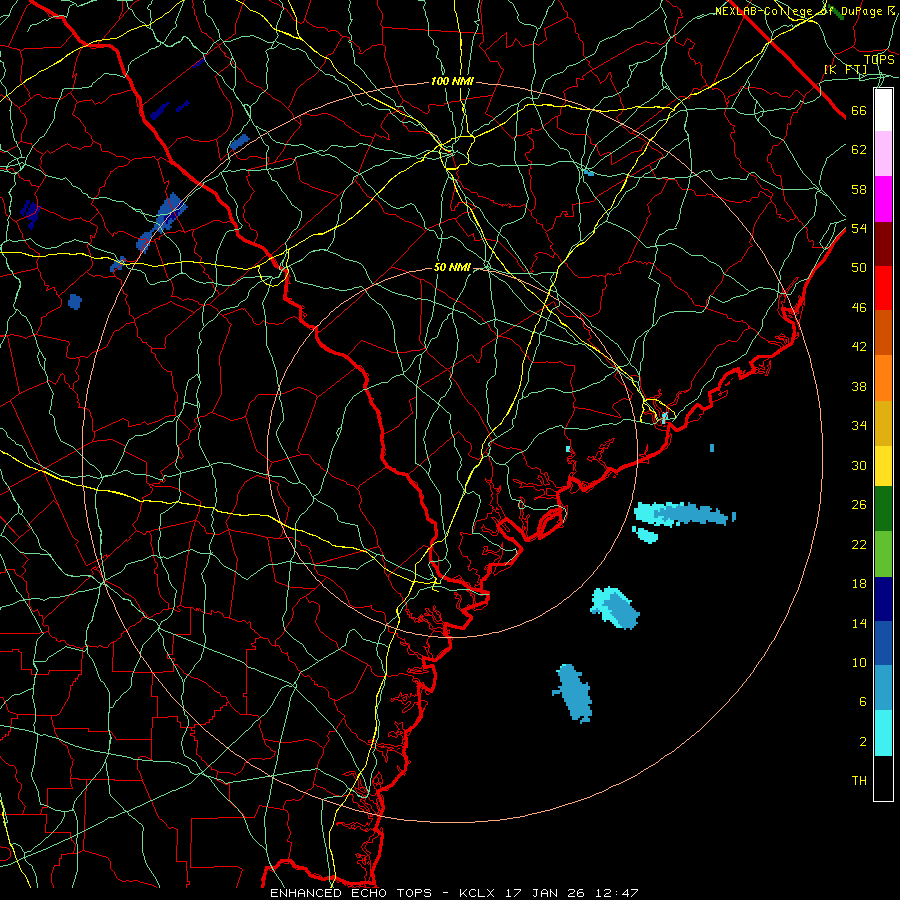
Task: Click the '22' legend value
Action: coord(859,544)
